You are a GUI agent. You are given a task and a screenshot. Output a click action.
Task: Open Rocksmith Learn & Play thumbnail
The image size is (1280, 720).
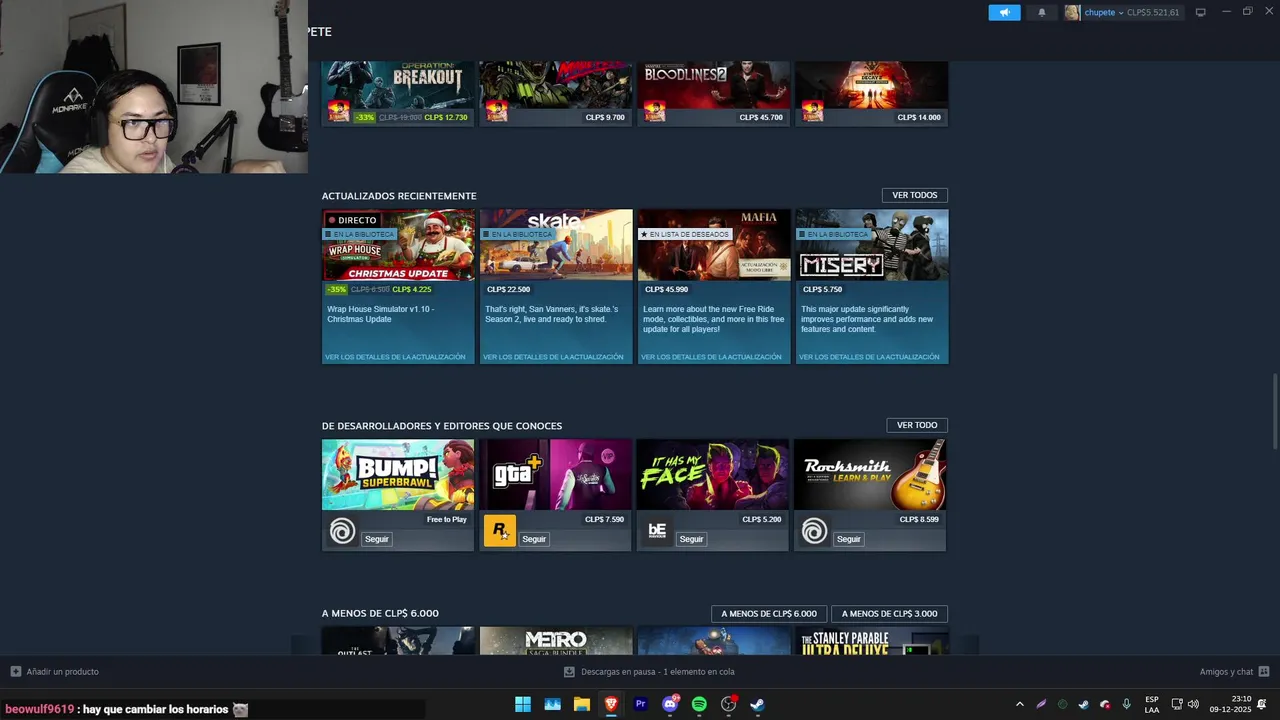tap(870, 475)
